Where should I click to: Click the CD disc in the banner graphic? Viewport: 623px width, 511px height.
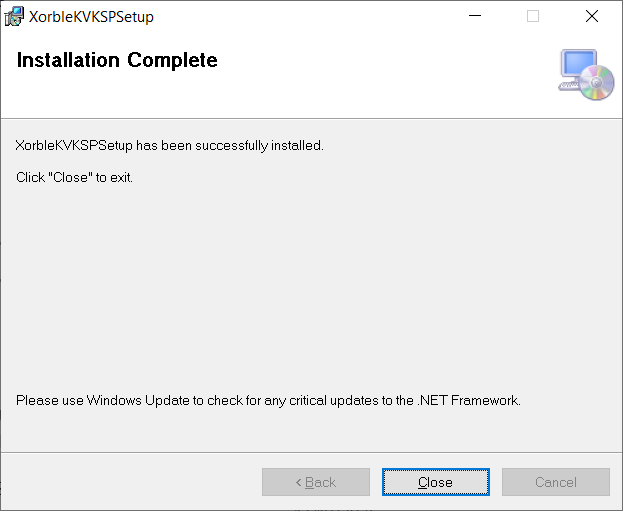click(598, 83)
